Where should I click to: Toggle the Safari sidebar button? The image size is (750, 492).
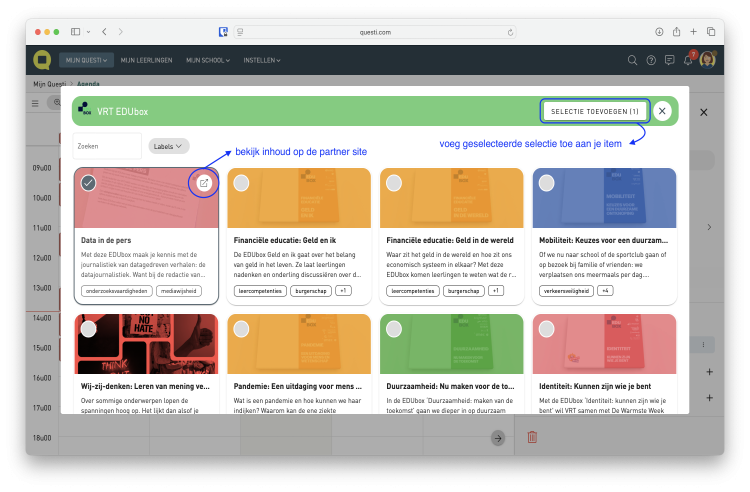click(76, 32)
